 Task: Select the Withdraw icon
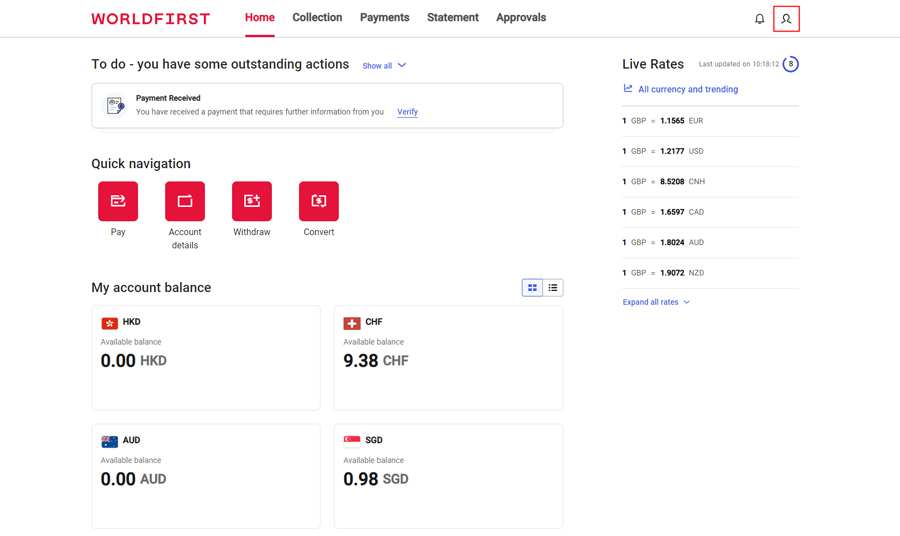(x=252, y=201)
